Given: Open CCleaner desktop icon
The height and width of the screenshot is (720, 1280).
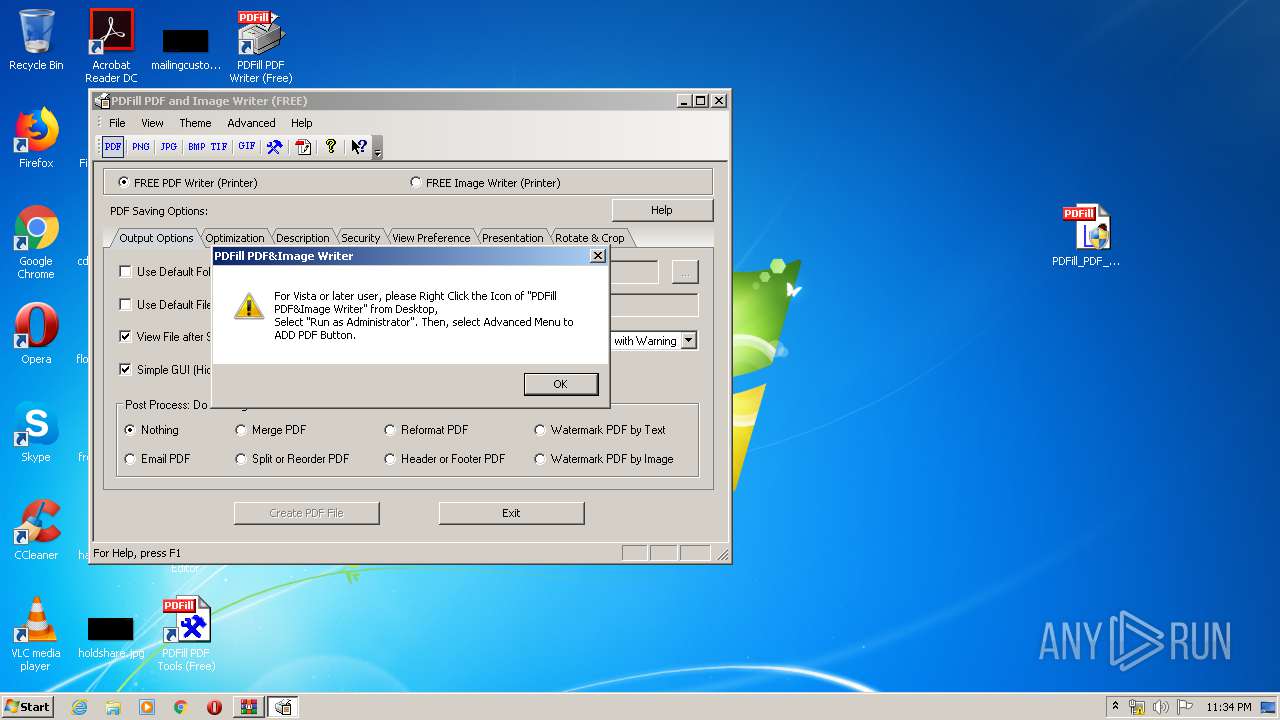Looking at the screenshot, I should click(x=36, y=530).
